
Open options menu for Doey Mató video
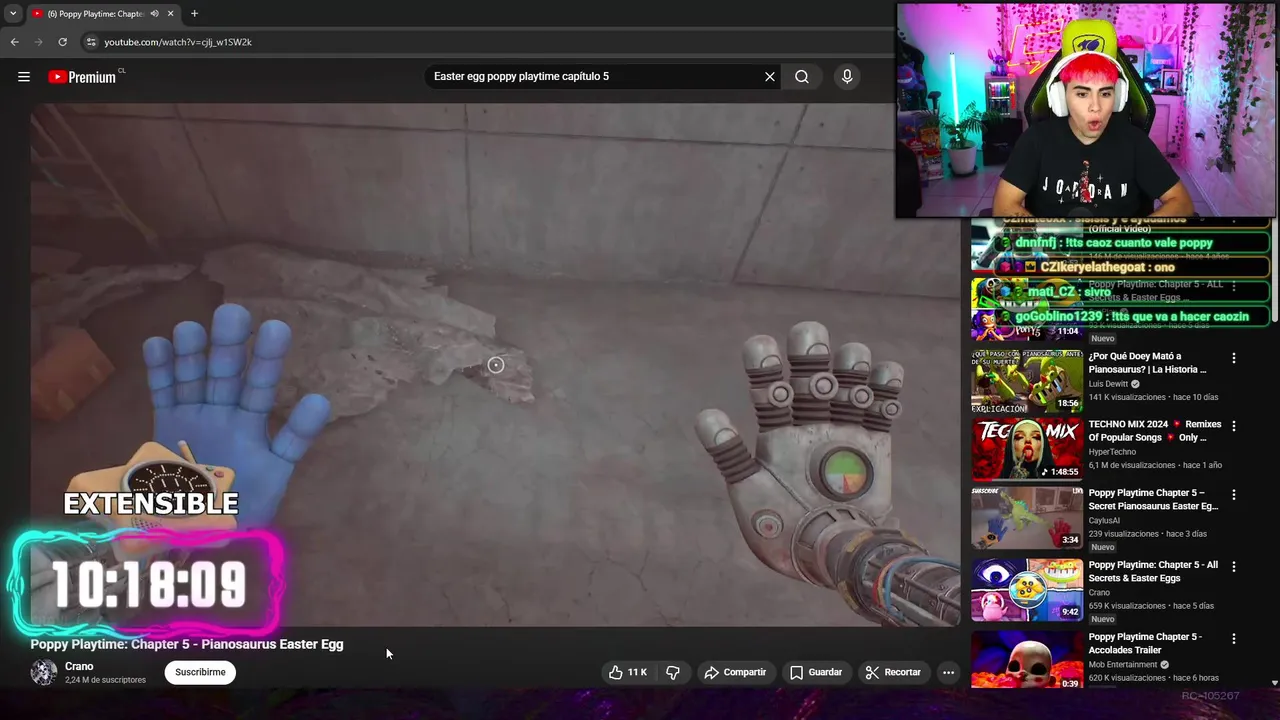pyautogui.click(x=1234, y=358)
